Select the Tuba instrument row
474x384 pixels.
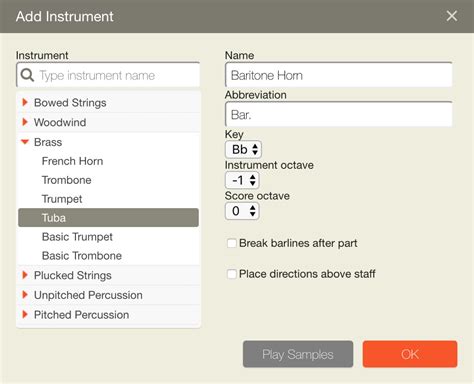(x=108, y=218)
